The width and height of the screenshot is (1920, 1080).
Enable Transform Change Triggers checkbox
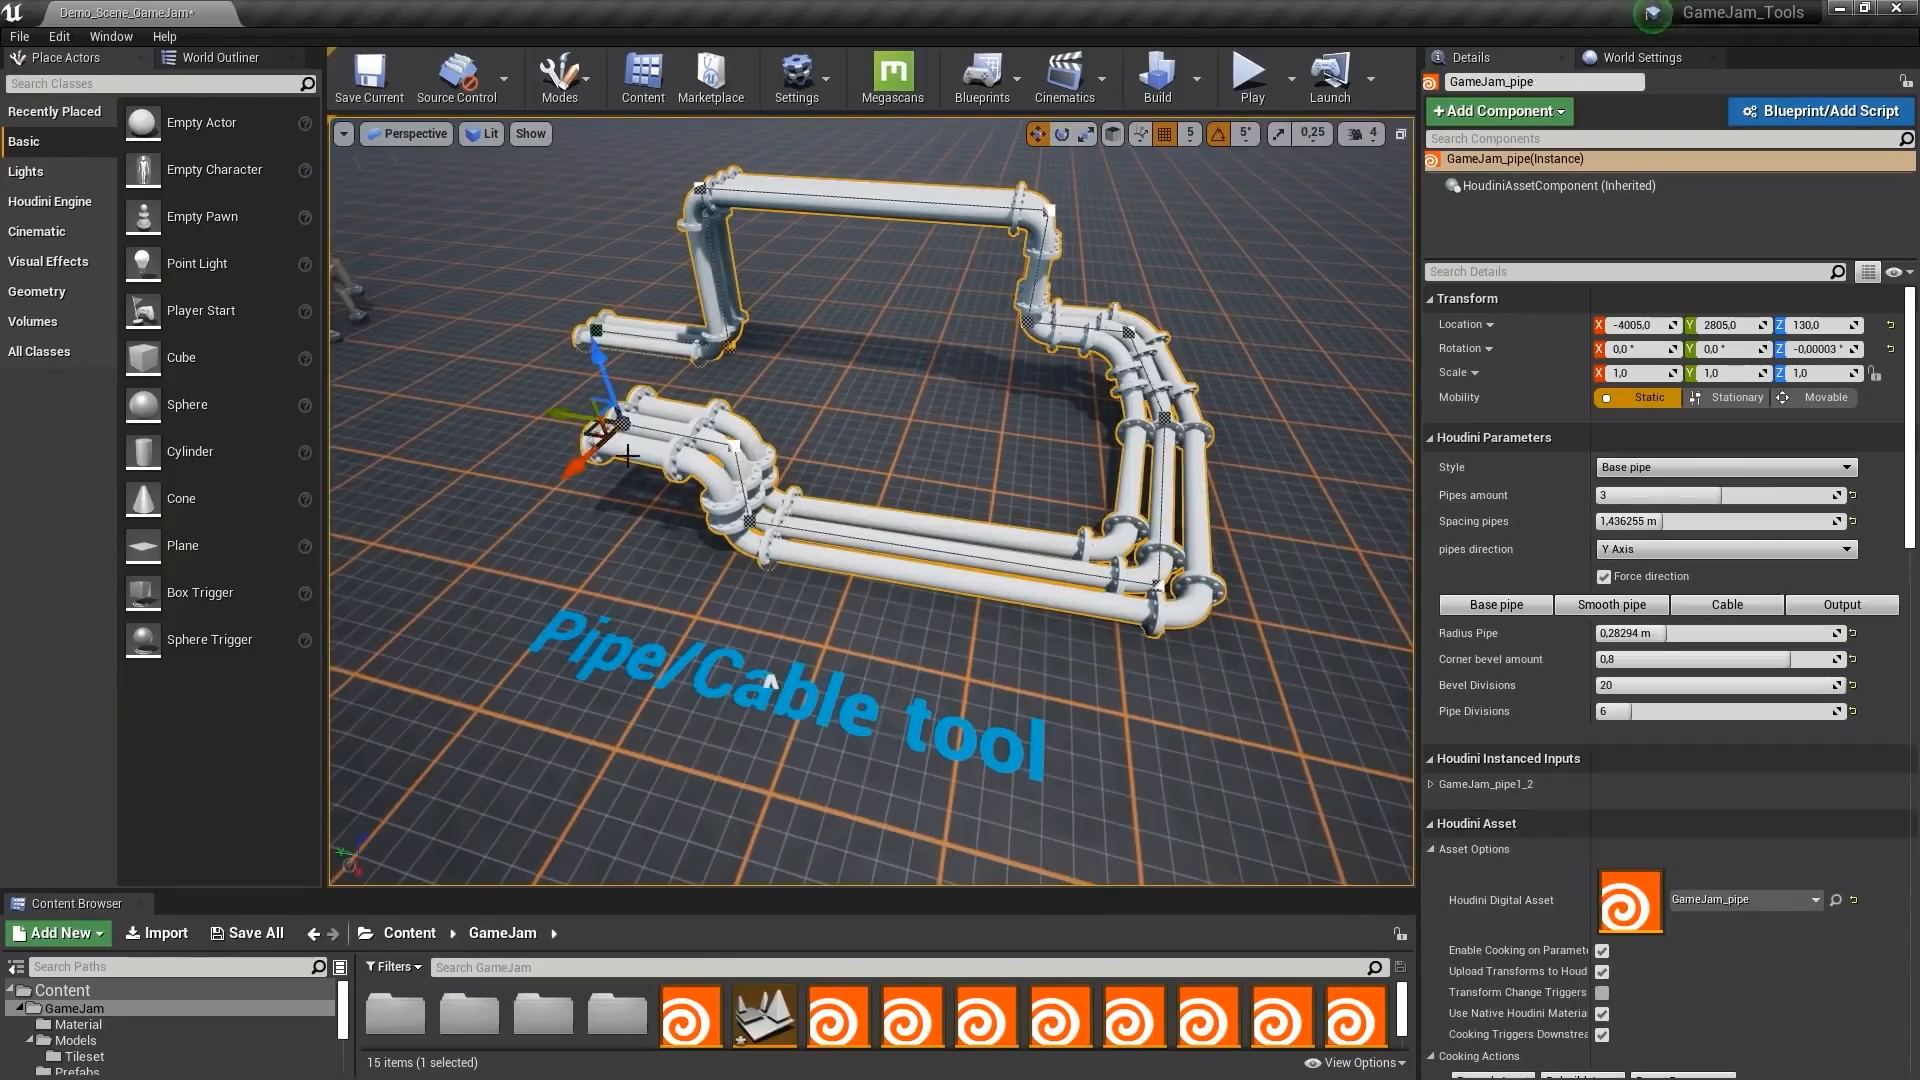tap(1602, 993)
